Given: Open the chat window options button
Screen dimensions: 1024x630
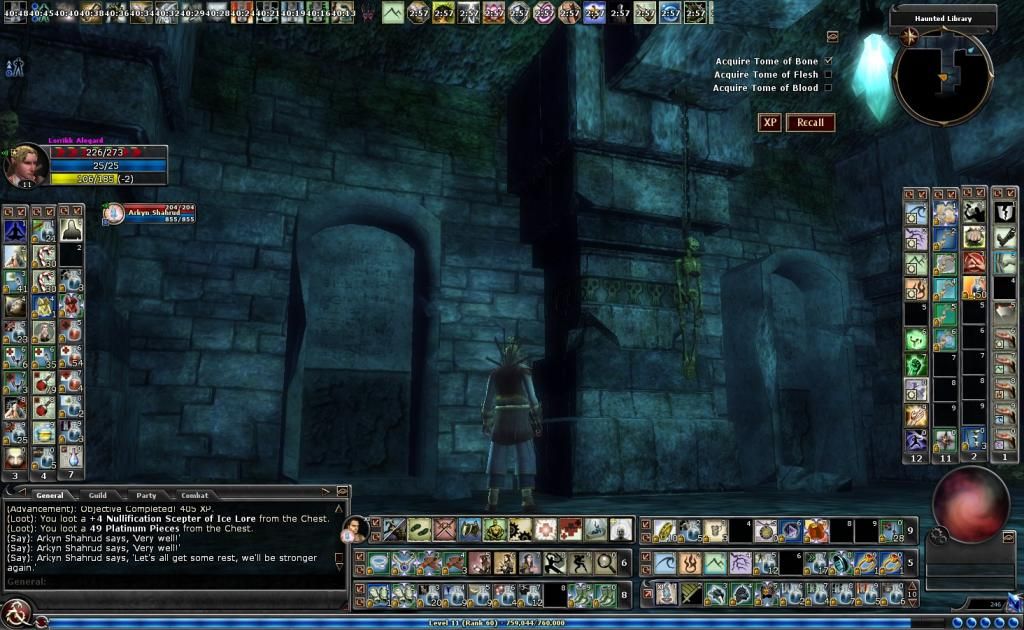Looking at the screenshot, I should pos(342,490).
